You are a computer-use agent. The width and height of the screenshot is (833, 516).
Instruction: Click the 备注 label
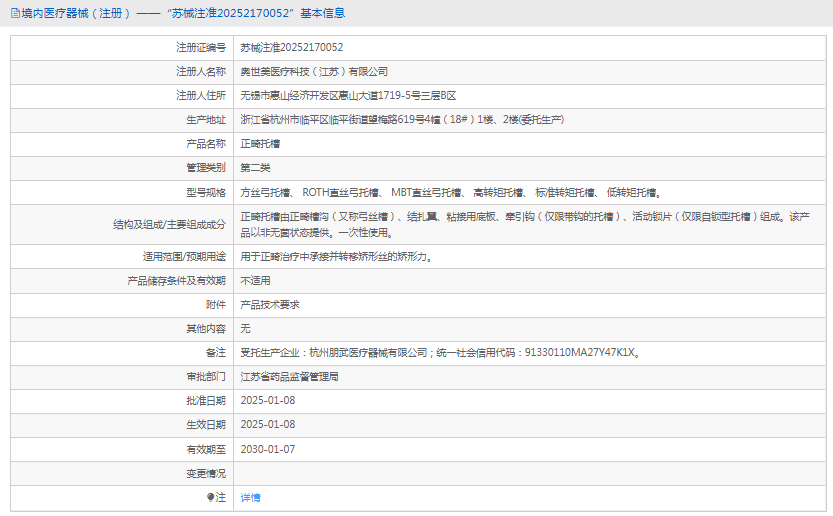coord(216,352)
